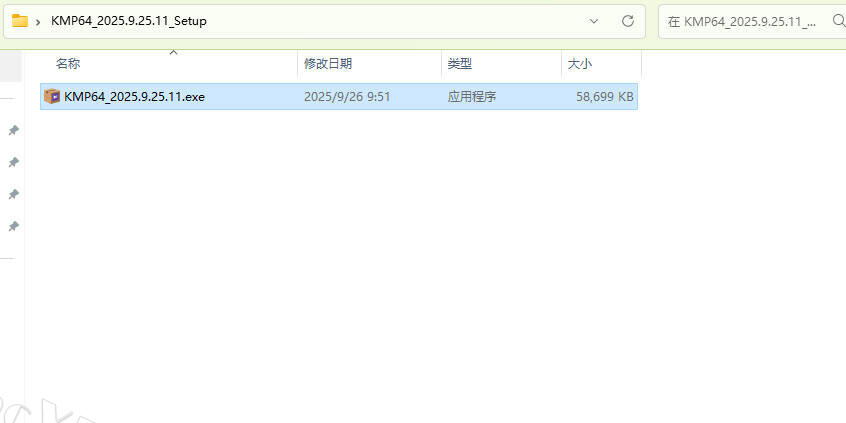846x423 pixels.
Task: Click the topmost pin icon in sidebar
Action: (13, 130)
